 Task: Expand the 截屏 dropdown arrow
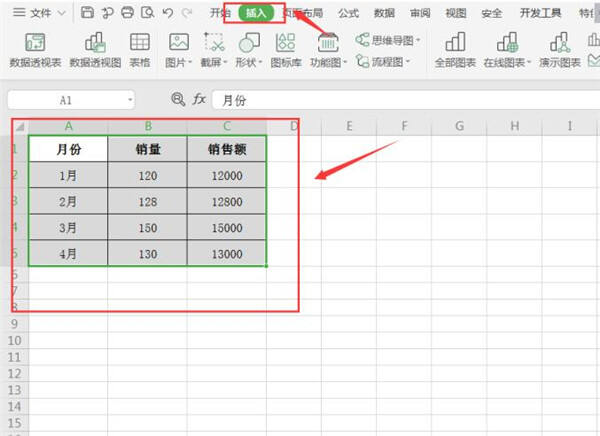coord(225,62)
